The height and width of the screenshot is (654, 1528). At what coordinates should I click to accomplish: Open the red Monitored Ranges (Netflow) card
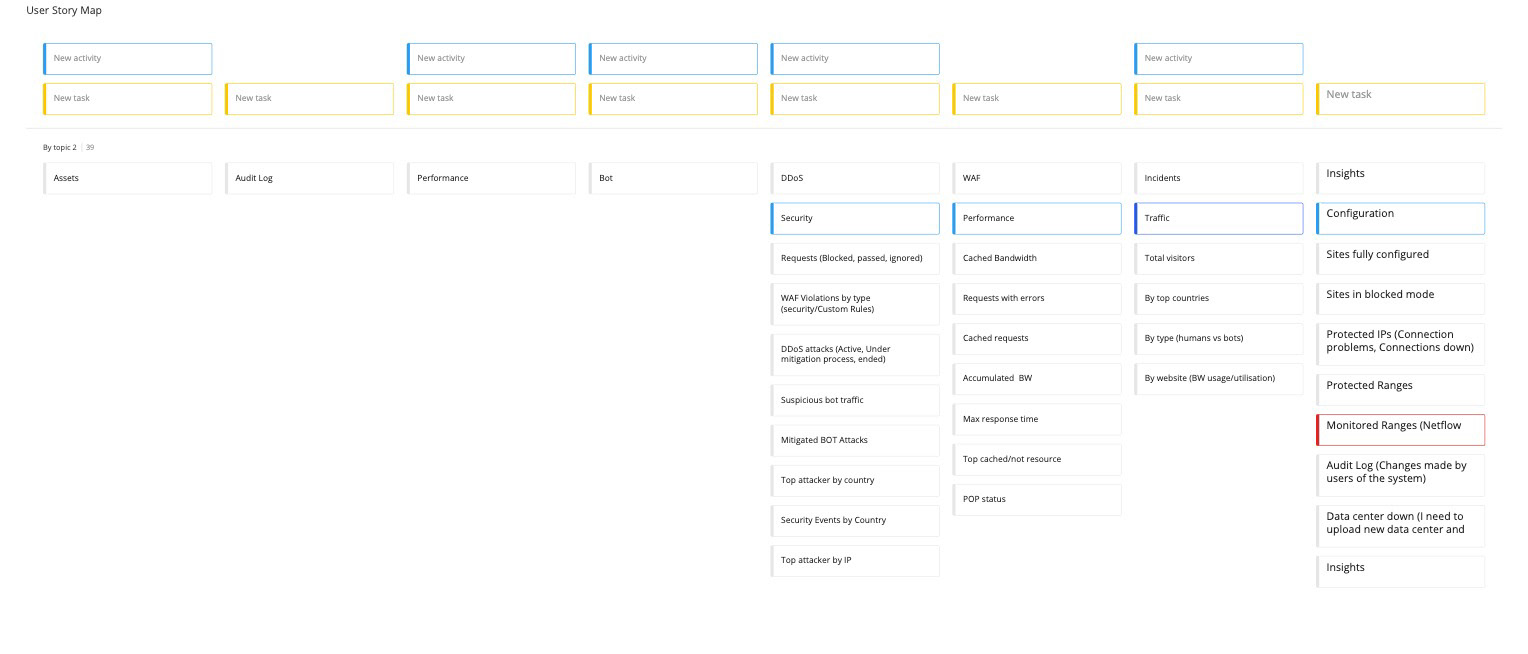click(1400, 429)
